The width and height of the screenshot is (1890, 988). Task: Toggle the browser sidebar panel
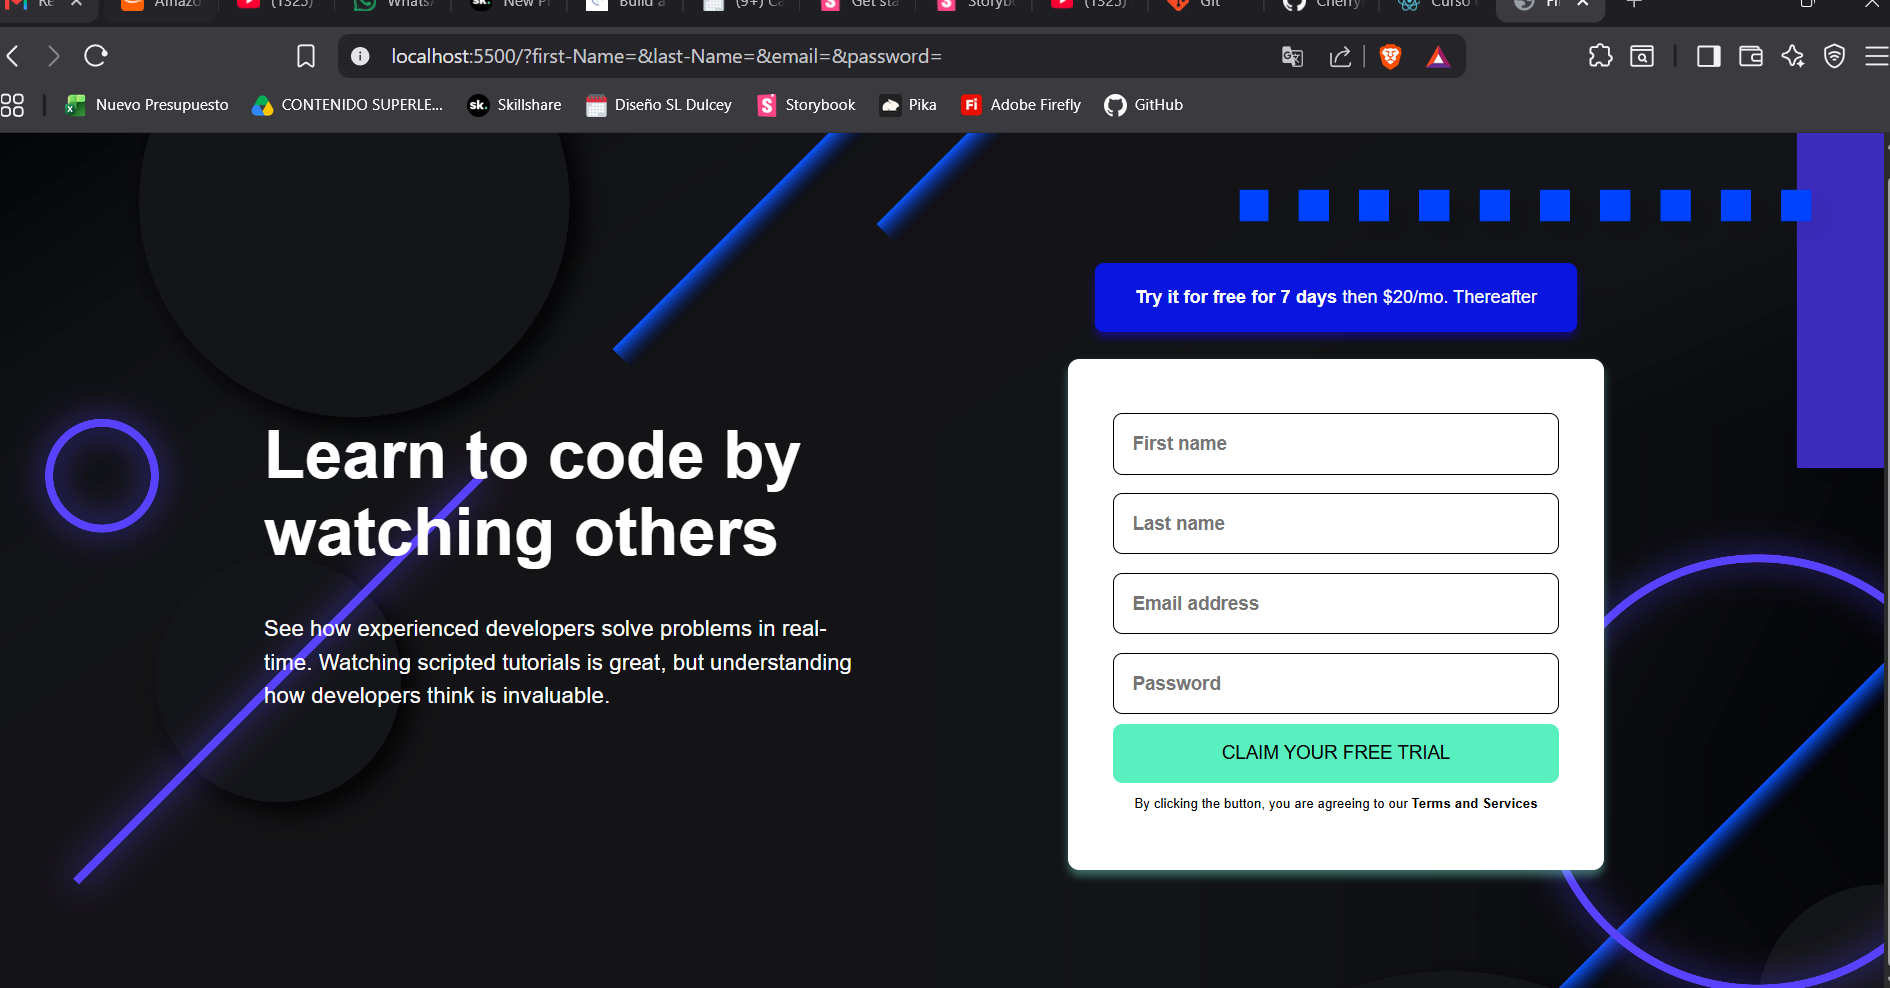1709,56
